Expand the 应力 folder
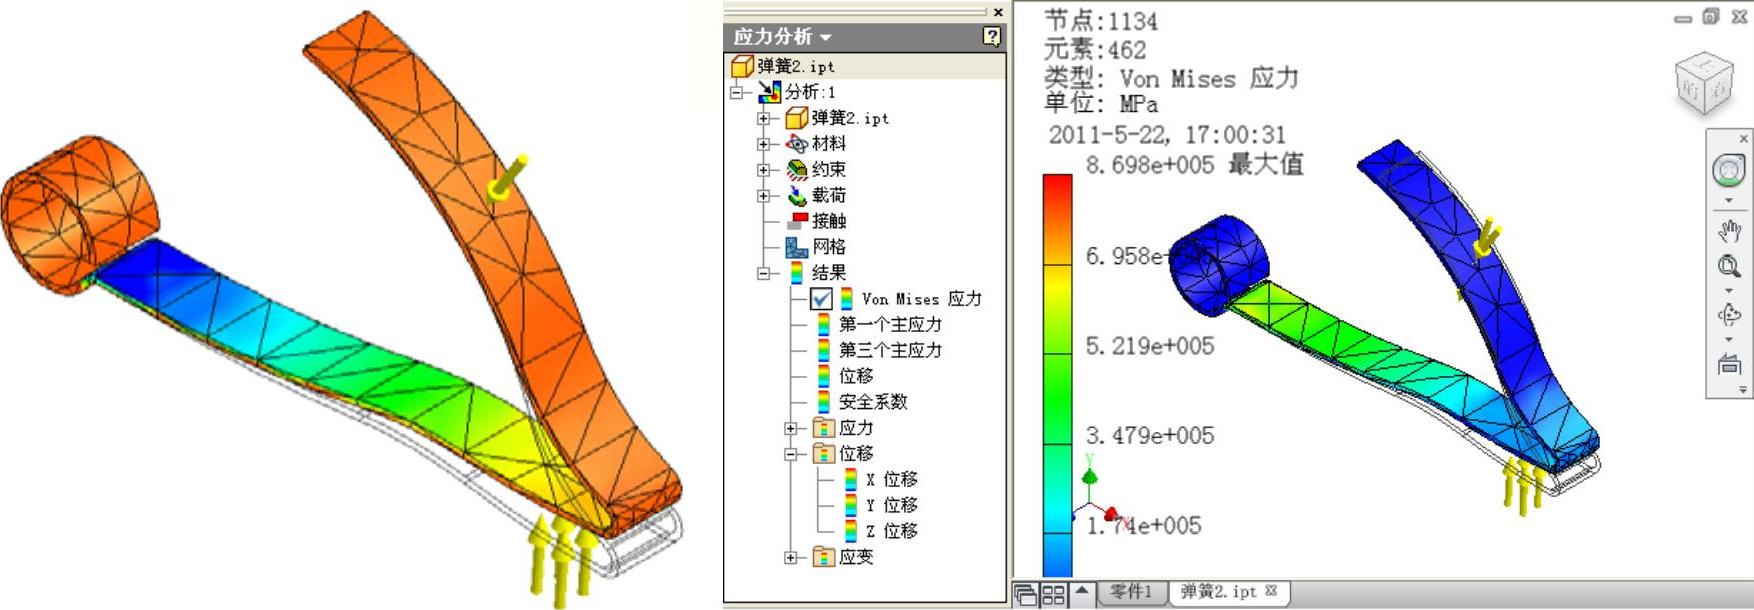1754x610 pixels. tap(790, 428)
